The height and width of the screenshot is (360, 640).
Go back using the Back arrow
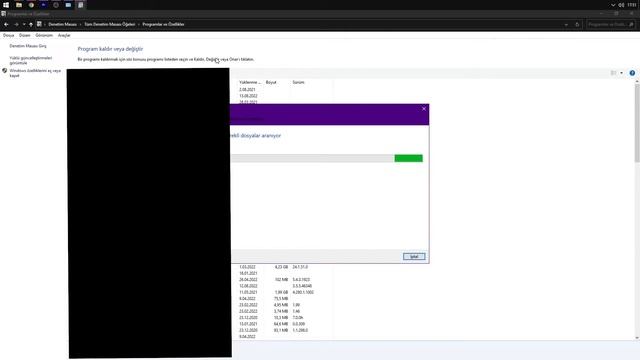[6, 24]
